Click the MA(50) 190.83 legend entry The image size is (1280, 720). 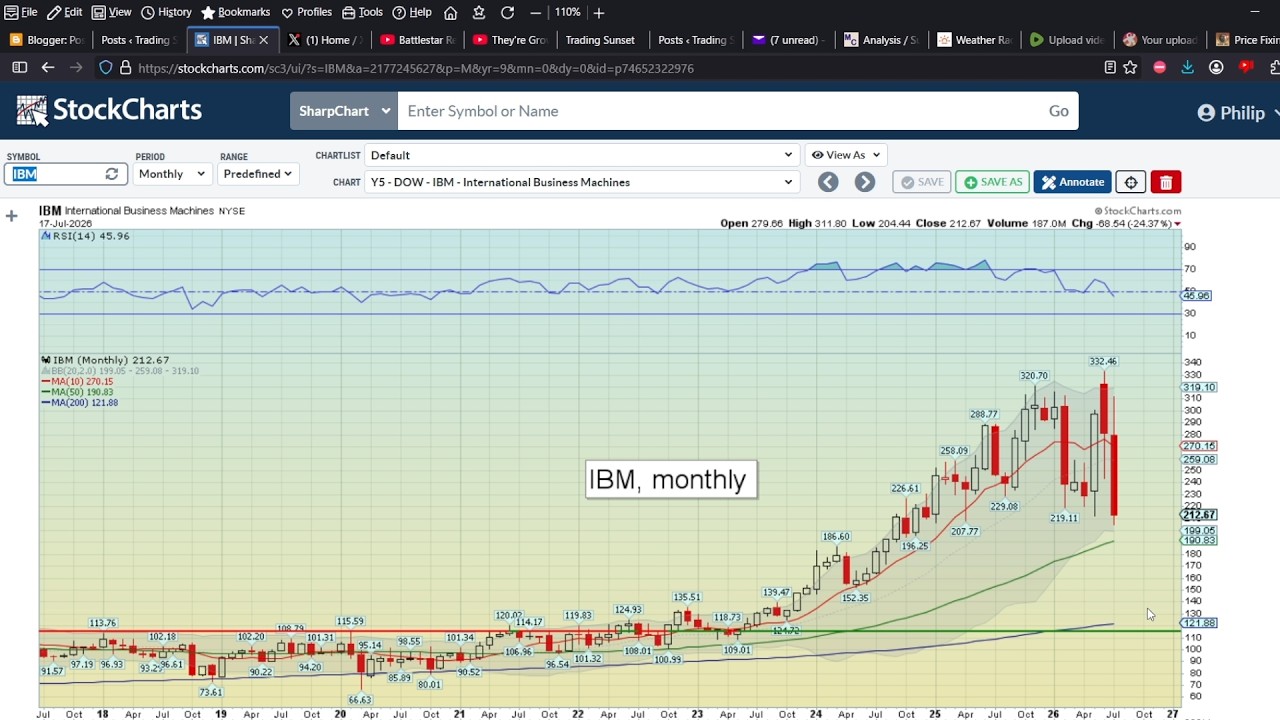(x=78, y=392)
